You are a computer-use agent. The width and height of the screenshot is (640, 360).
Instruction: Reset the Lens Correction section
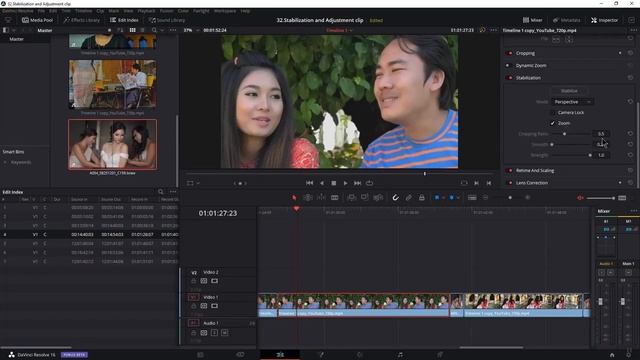(630, 183)
